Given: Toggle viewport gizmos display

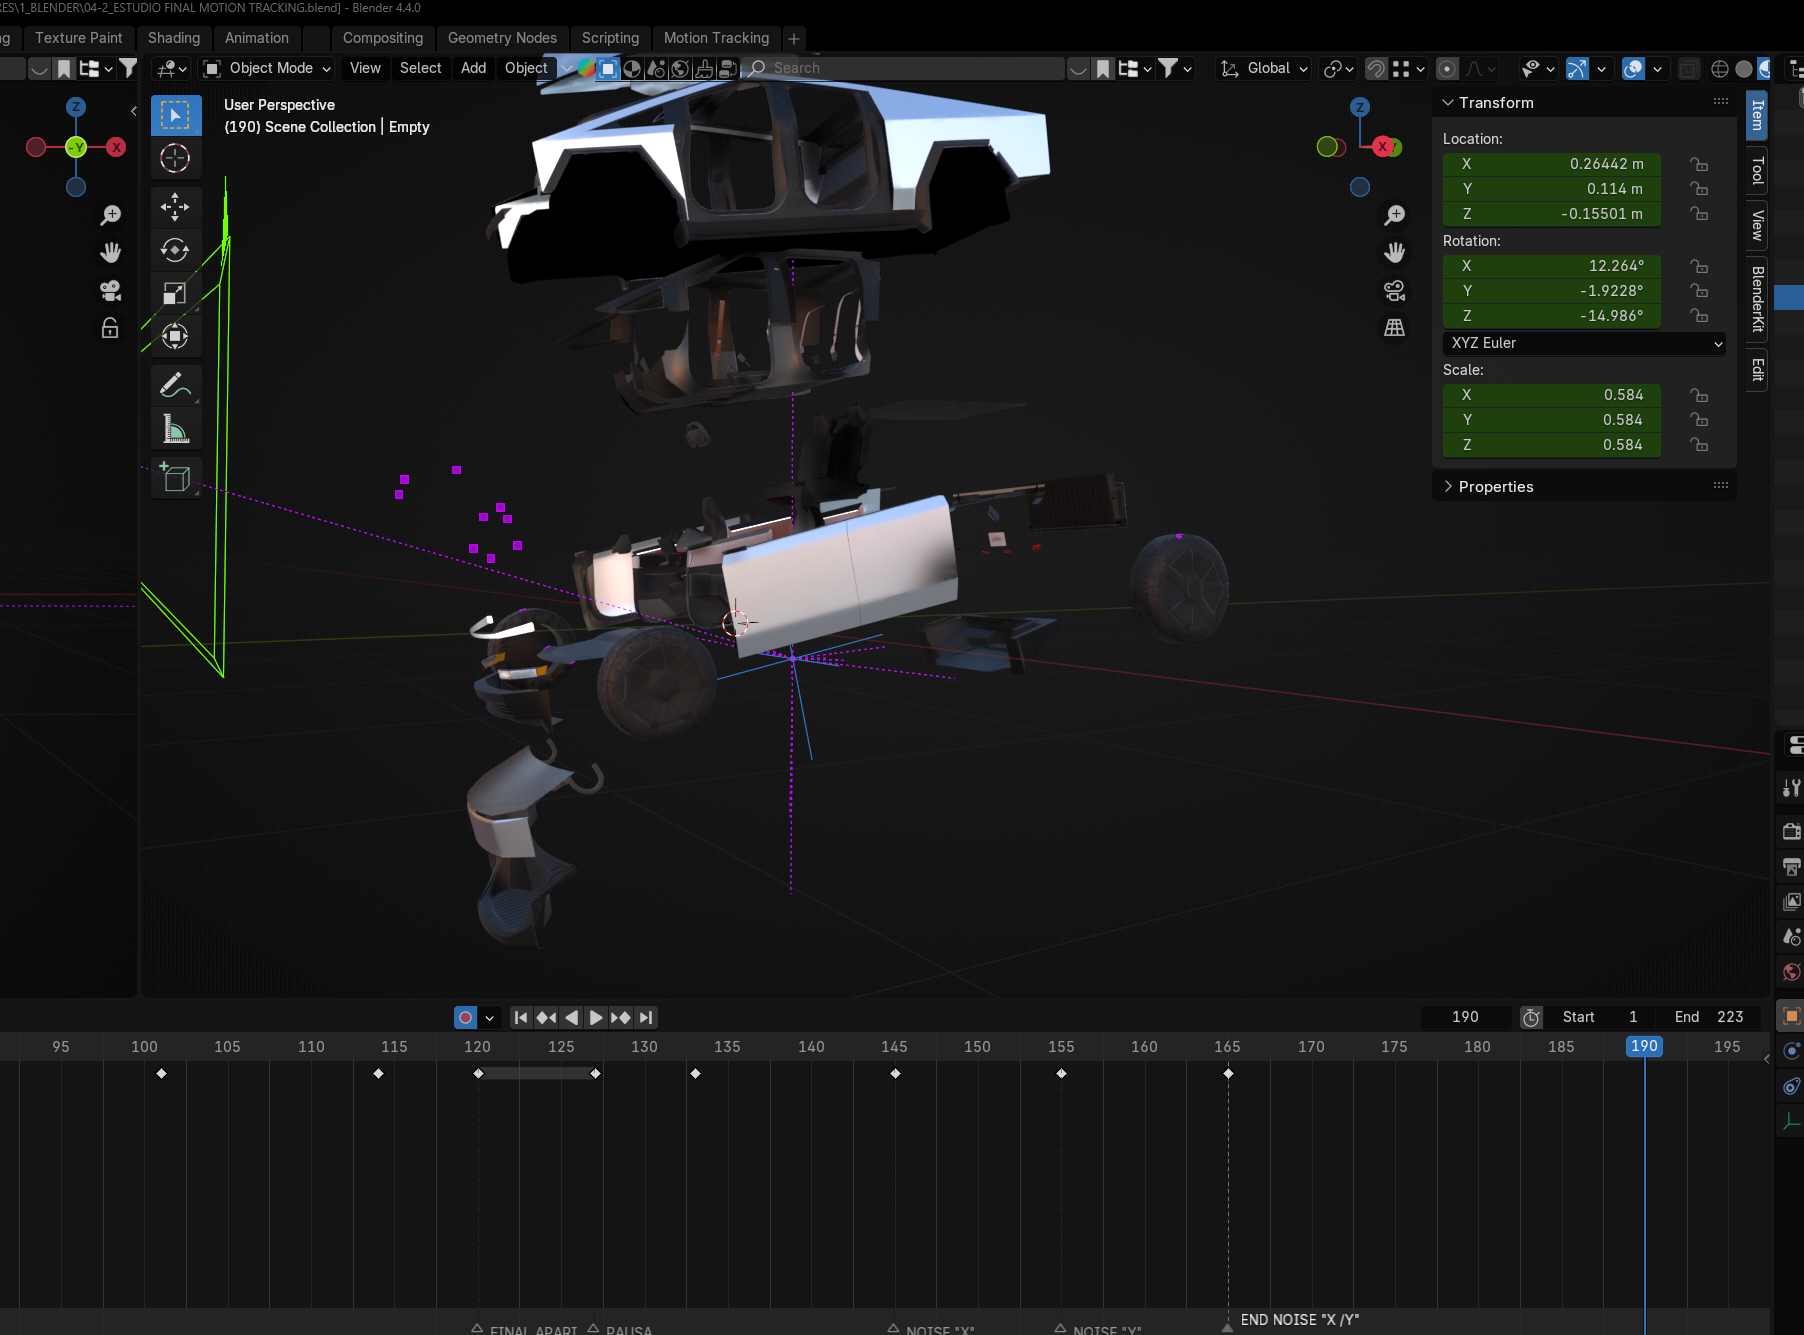Looking at the screenshot, I should click(1577, 68).
